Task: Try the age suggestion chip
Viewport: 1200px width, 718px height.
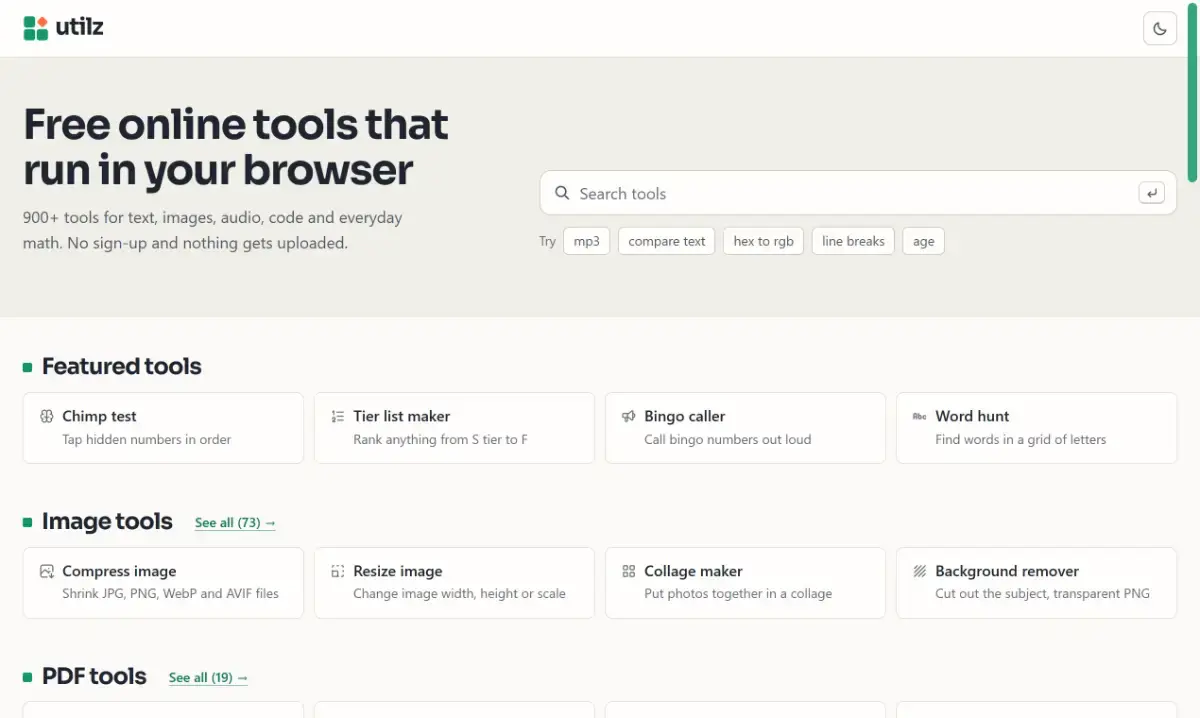Action: click(x=923, y=241)
